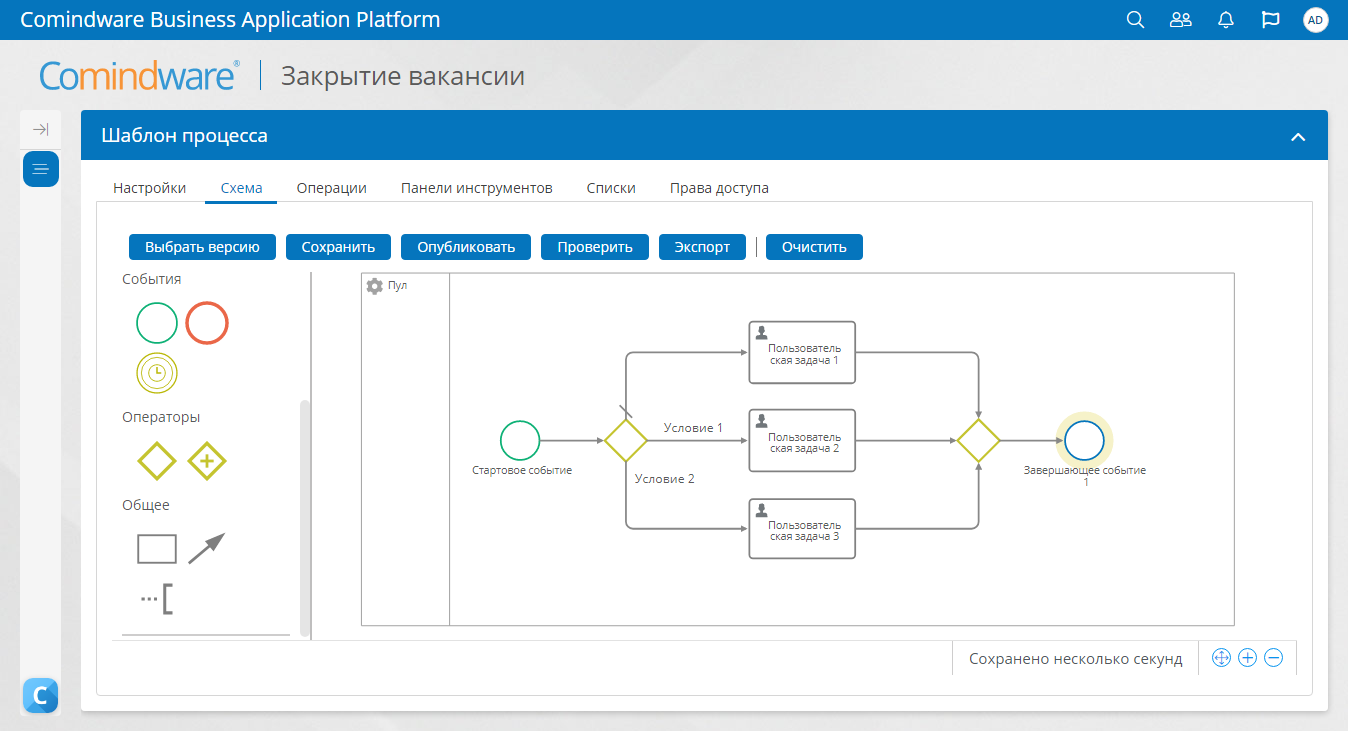Open the Пул settings gear
The image size is (1348, 731).
tap(375, 286)
